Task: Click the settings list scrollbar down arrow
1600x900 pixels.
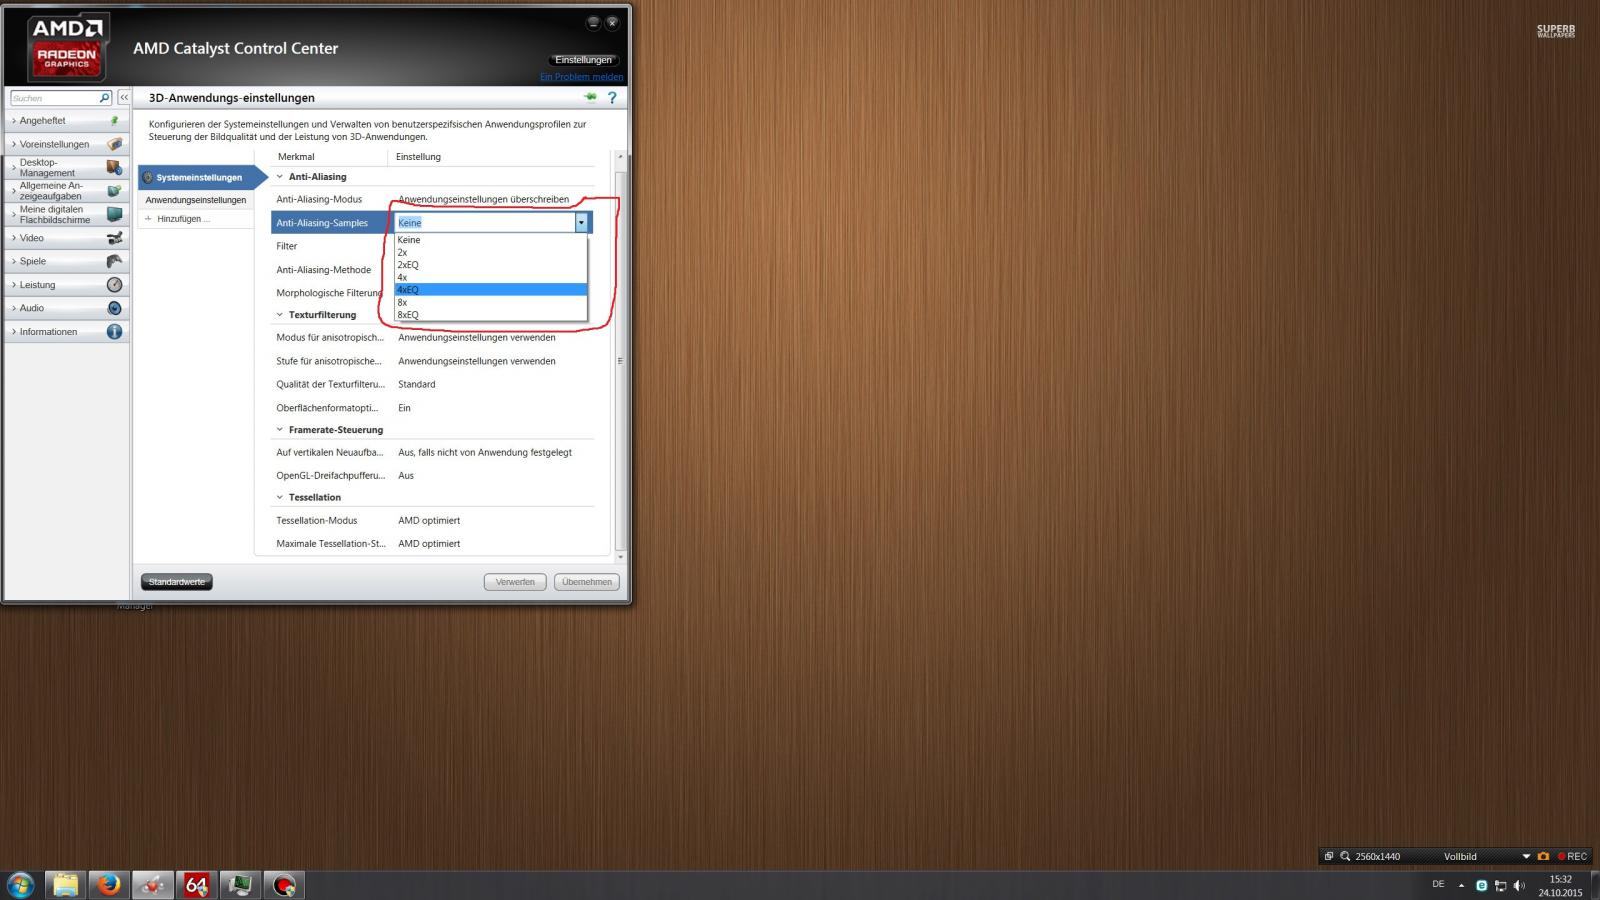Action: (x=620, y=557)
